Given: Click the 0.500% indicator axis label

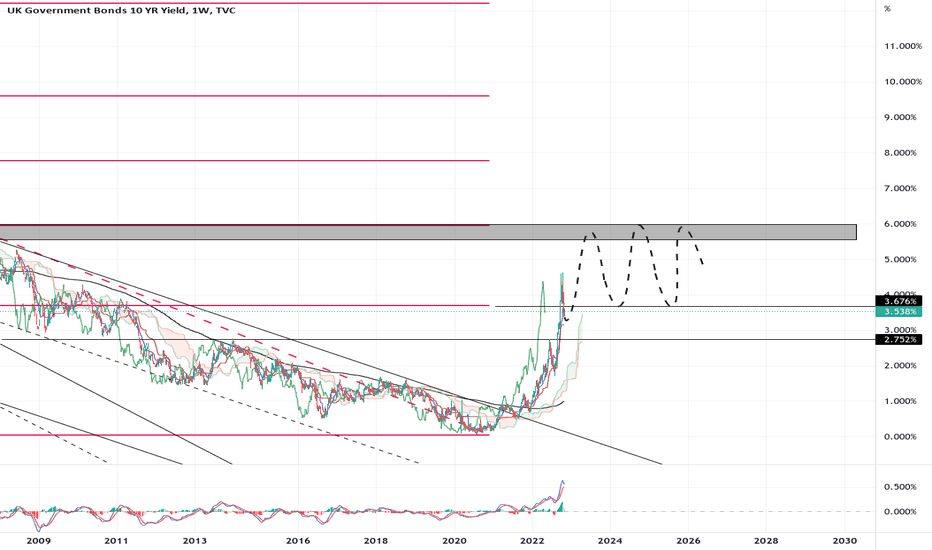Looking at the screenshot, I should pyautogui.click(x=902, y=487).
